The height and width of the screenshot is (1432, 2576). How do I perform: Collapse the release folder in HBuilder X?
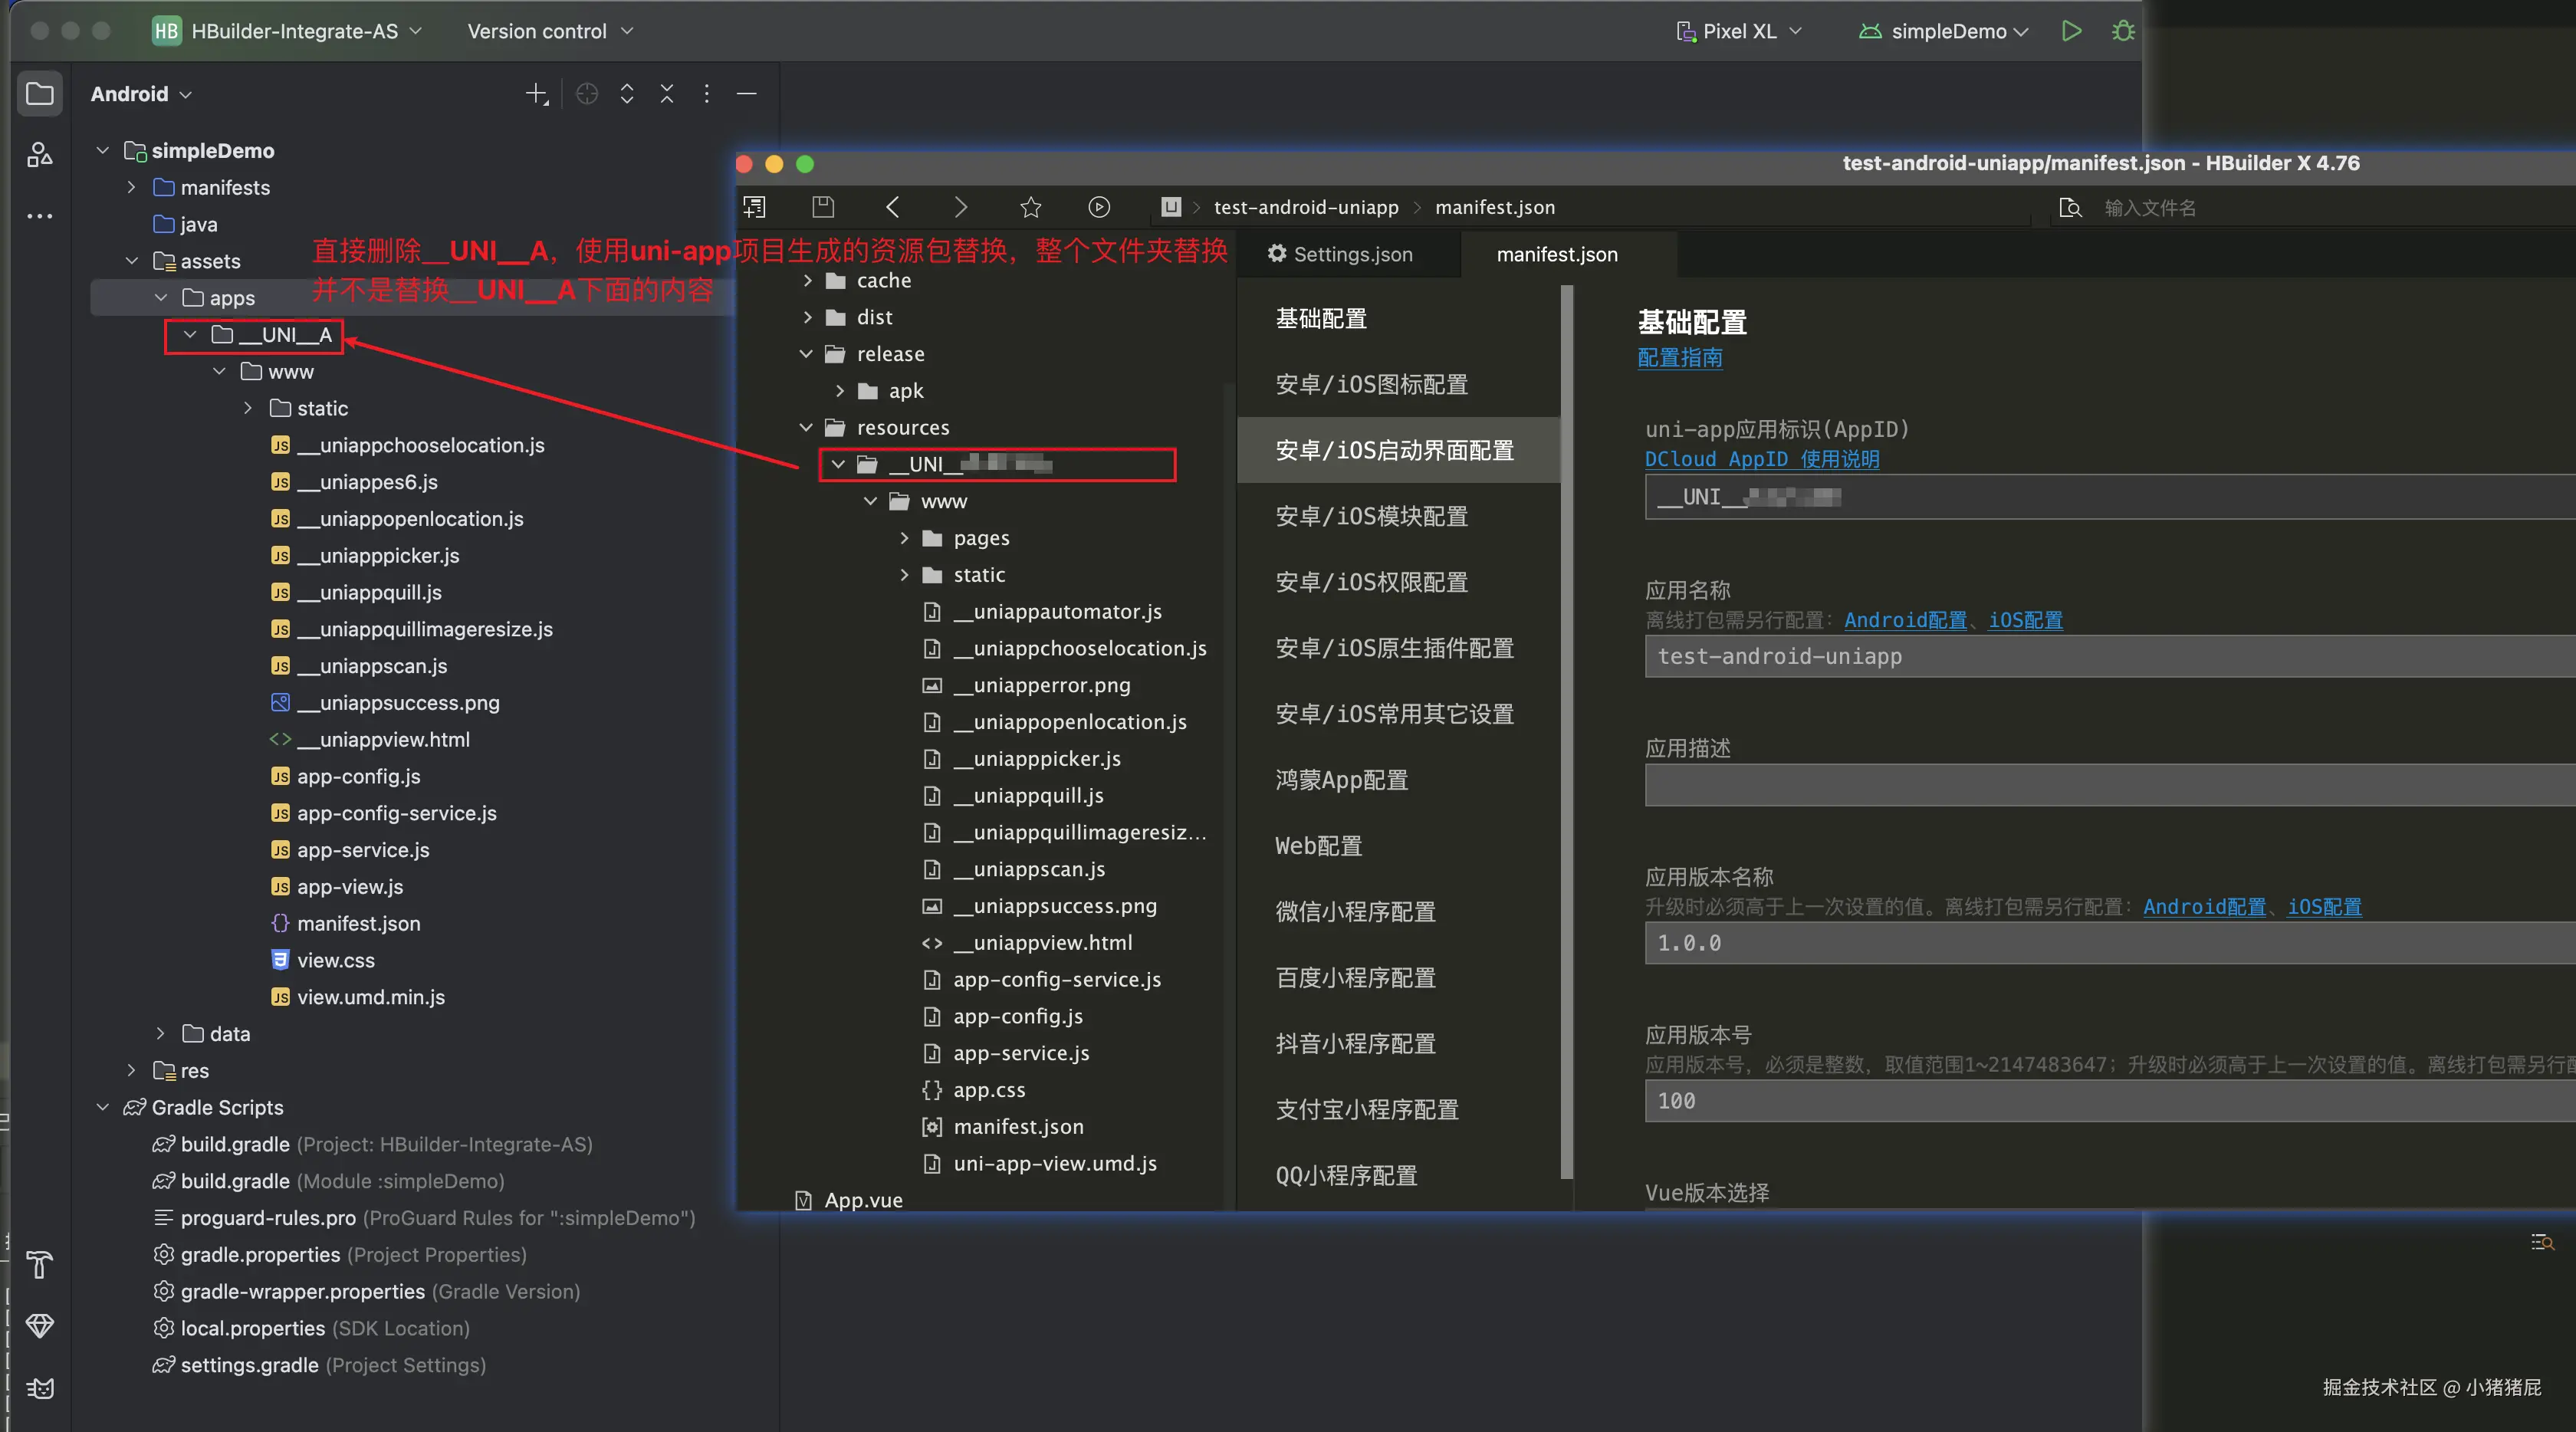(806, 354)
